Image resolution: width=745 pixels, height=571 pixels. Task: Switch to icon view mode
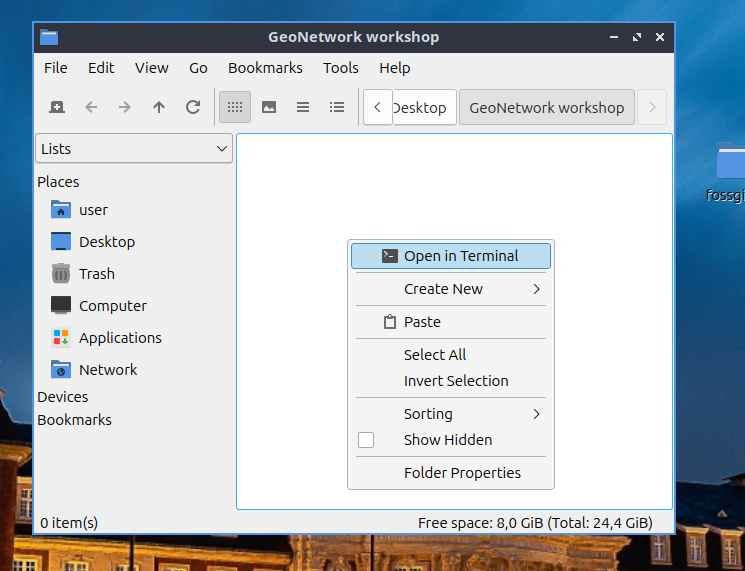(235, 107)
